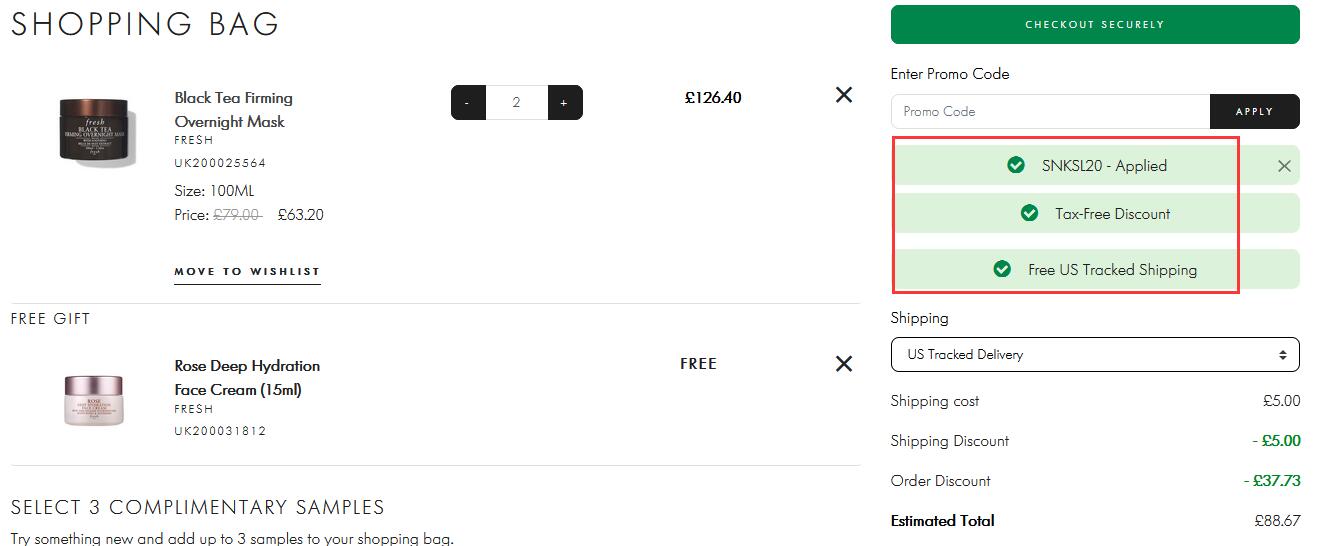
Task: Remove Black Tea Firming Overnight Mask from bag
Action: point(844,95)
